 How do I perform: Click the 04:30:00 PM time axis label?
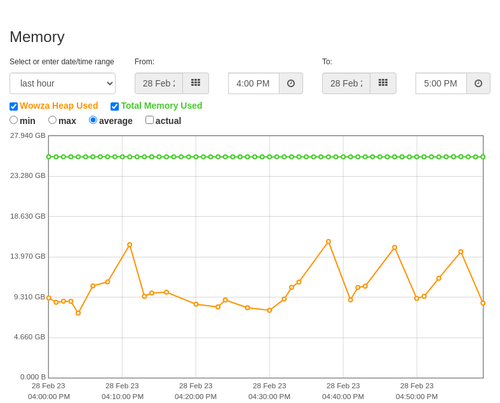(x=269, y=397)
